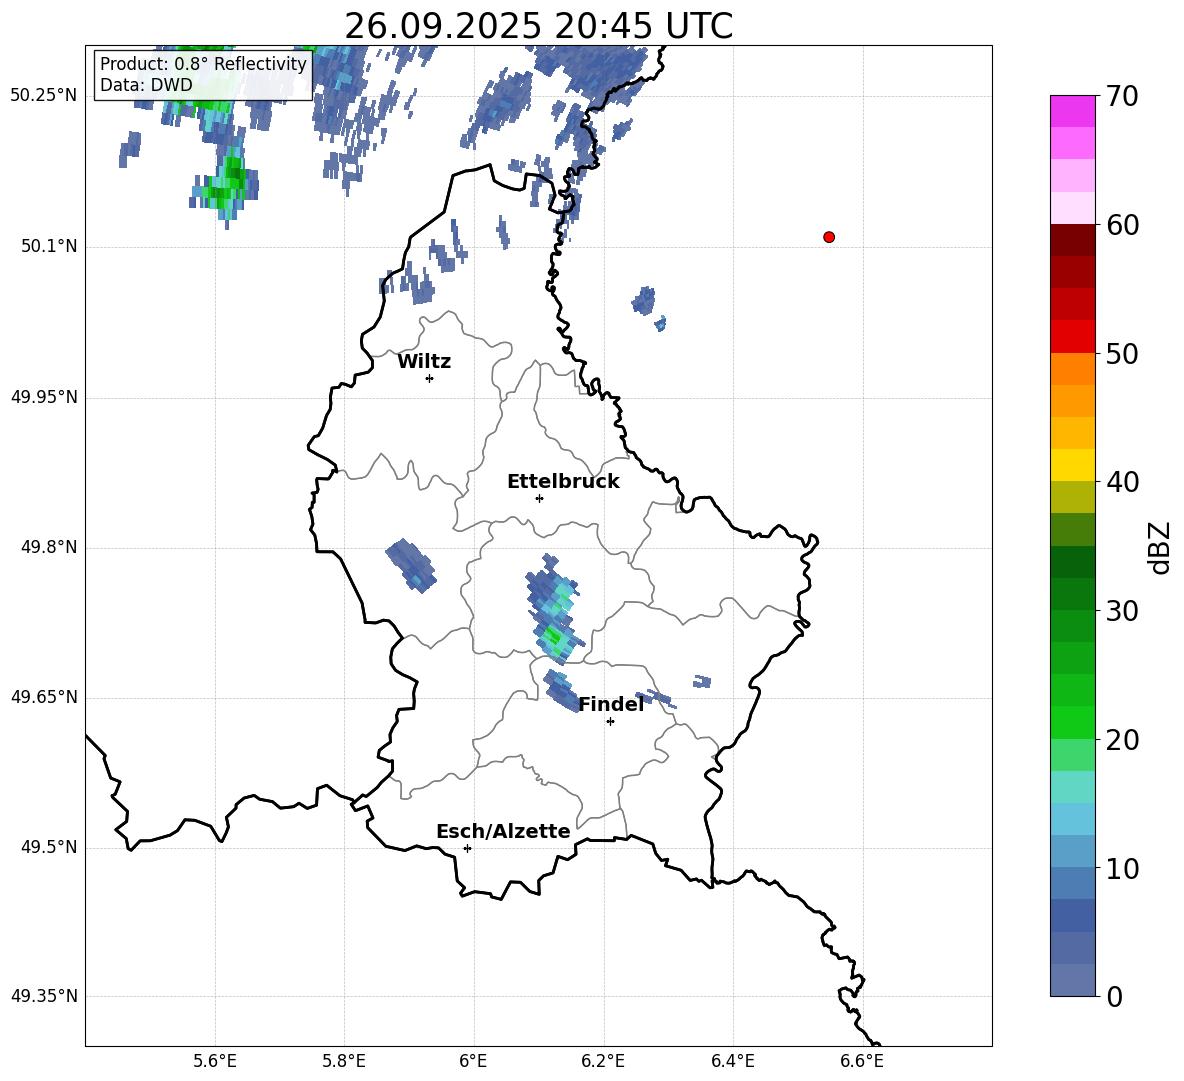Viewport: 1184px width, 1081px height.
Task: Click the Wiltz city label
Action: coord(424,362)
